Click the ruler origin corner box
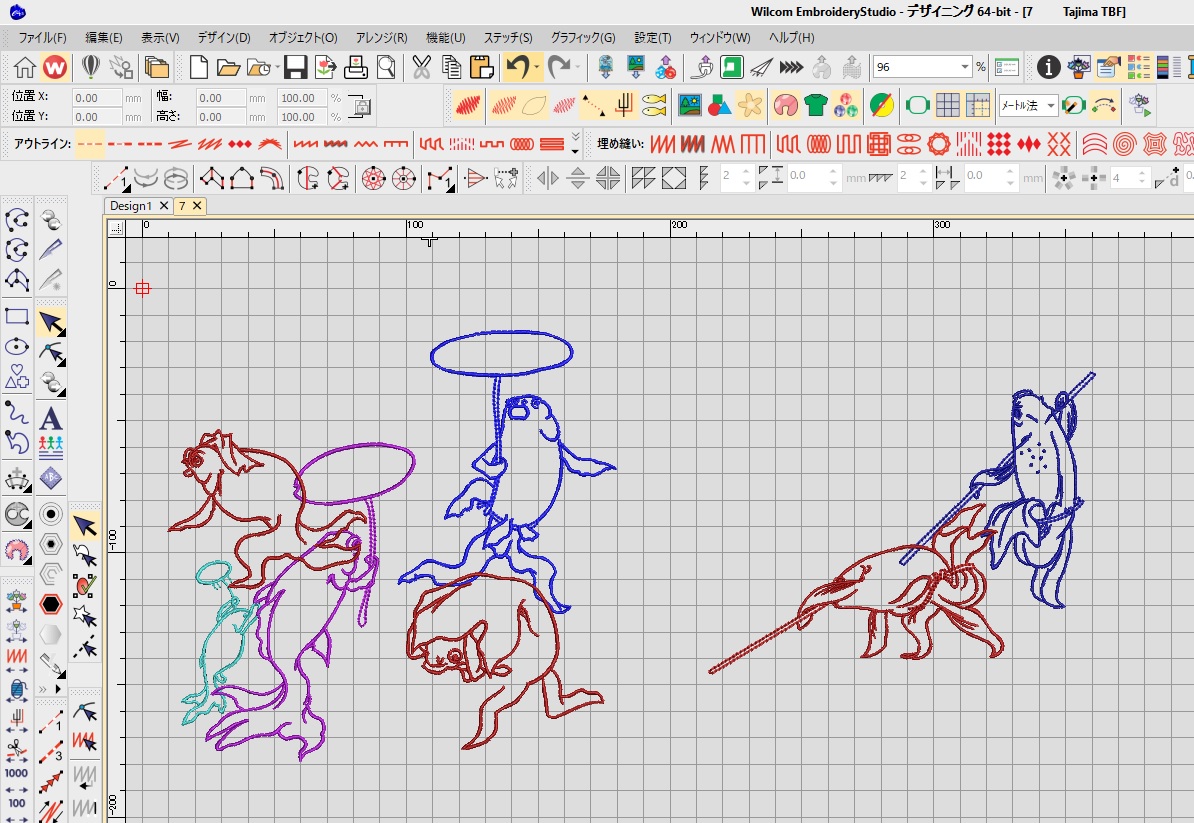Viewport: 1194px width, 823px height. click(116, 227)
